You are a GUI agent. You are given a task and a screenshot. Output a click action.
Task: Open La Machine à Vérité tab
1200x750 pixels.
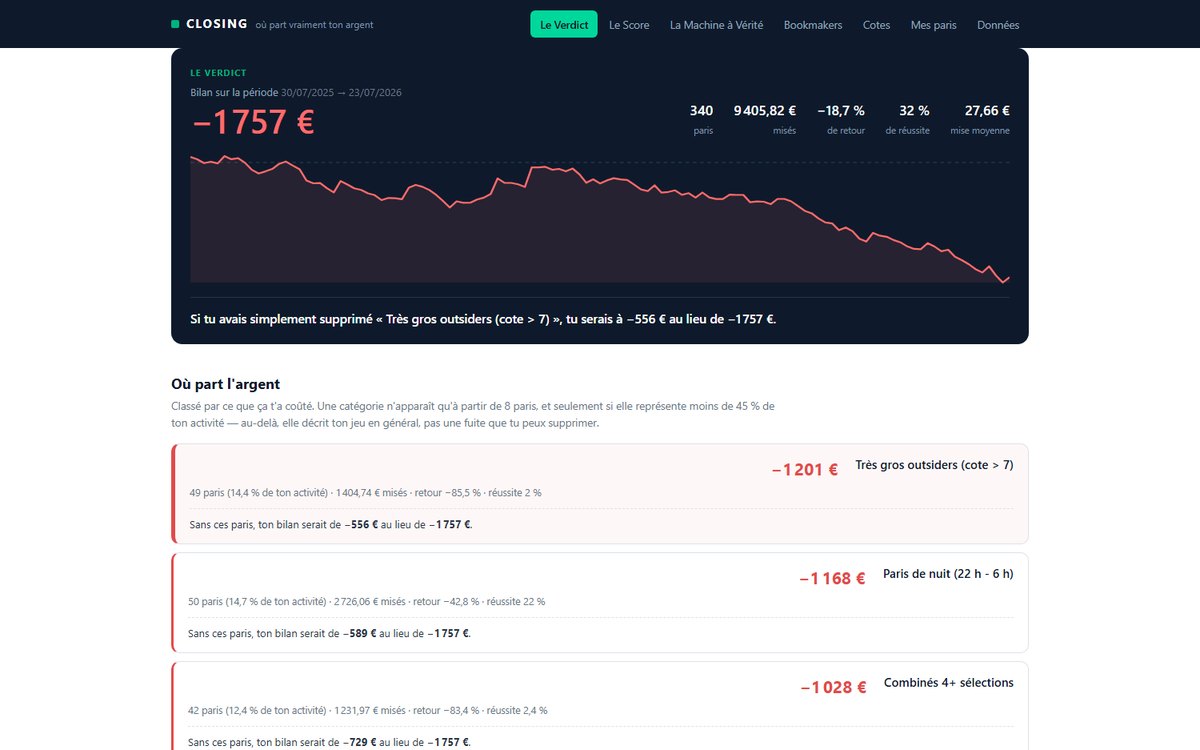pos(717,25)
